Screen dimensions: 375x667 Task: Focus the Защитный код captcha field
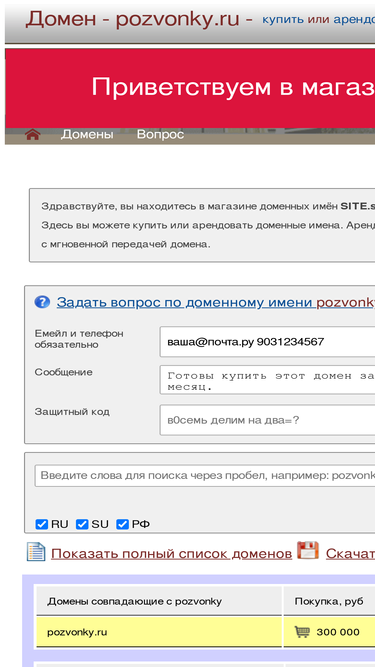pos(267,420)
